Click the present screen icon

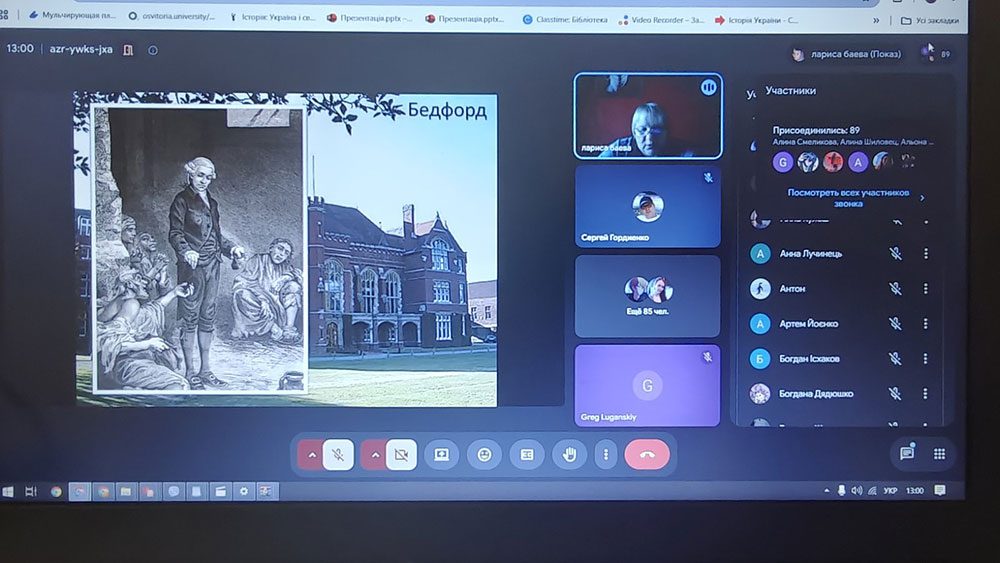(x=441, y=455)
